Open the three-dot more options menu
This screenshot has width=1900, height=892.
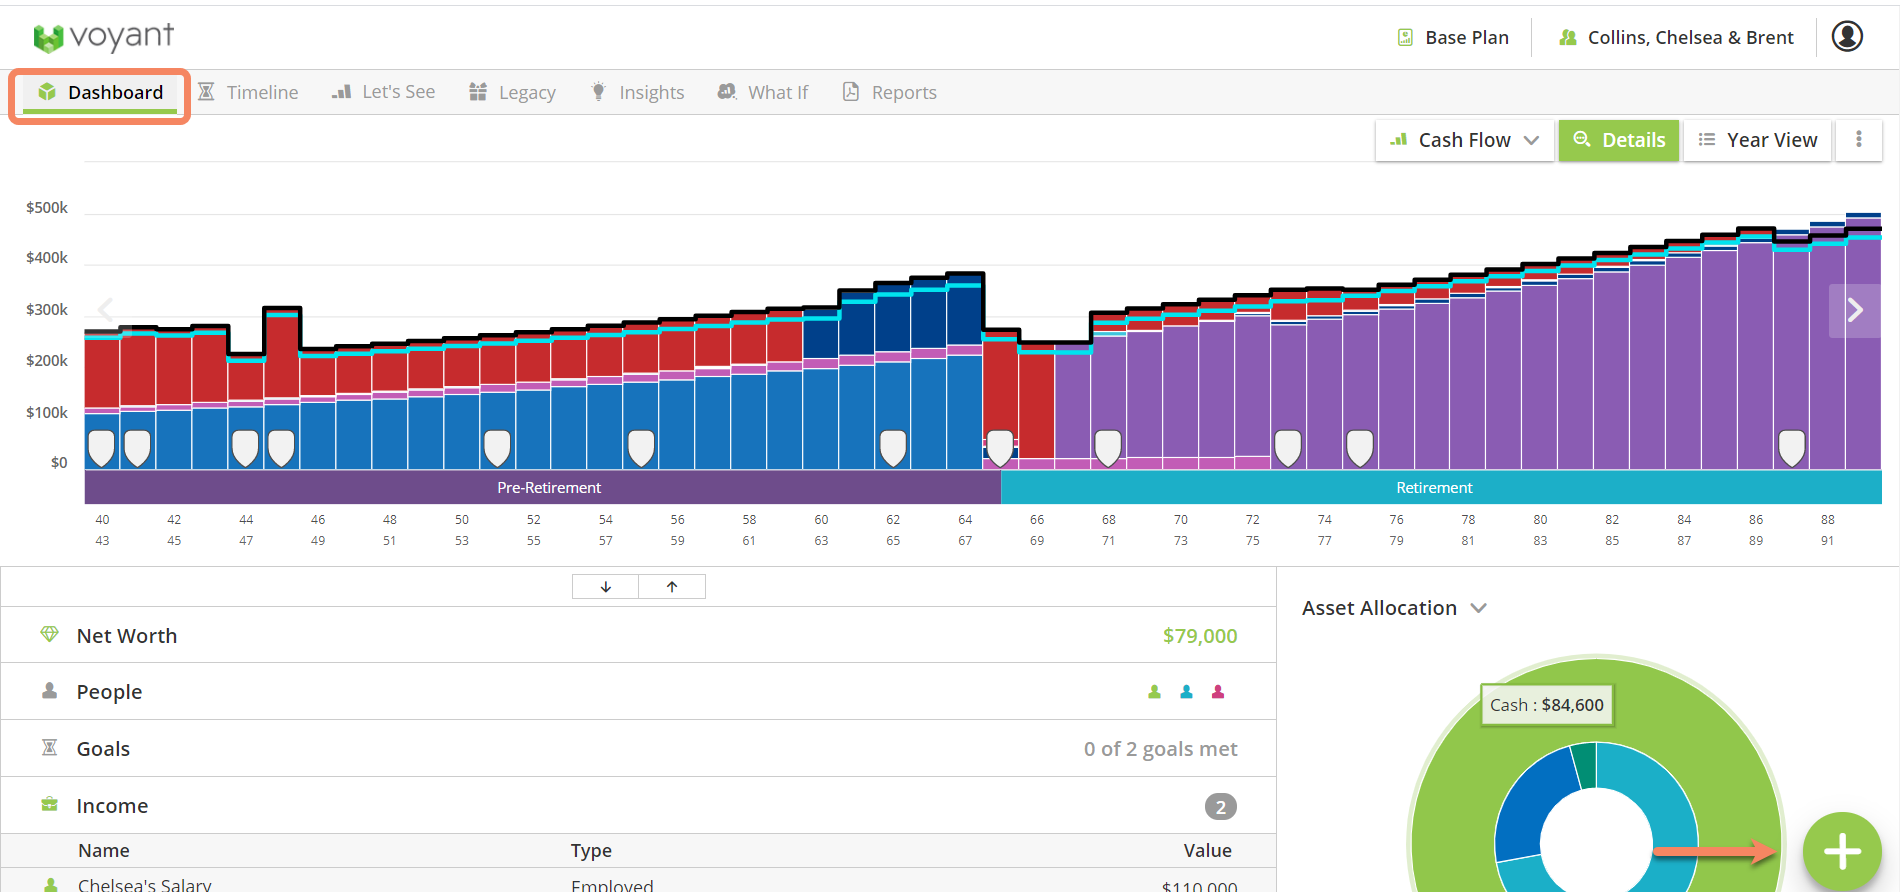1858,140
